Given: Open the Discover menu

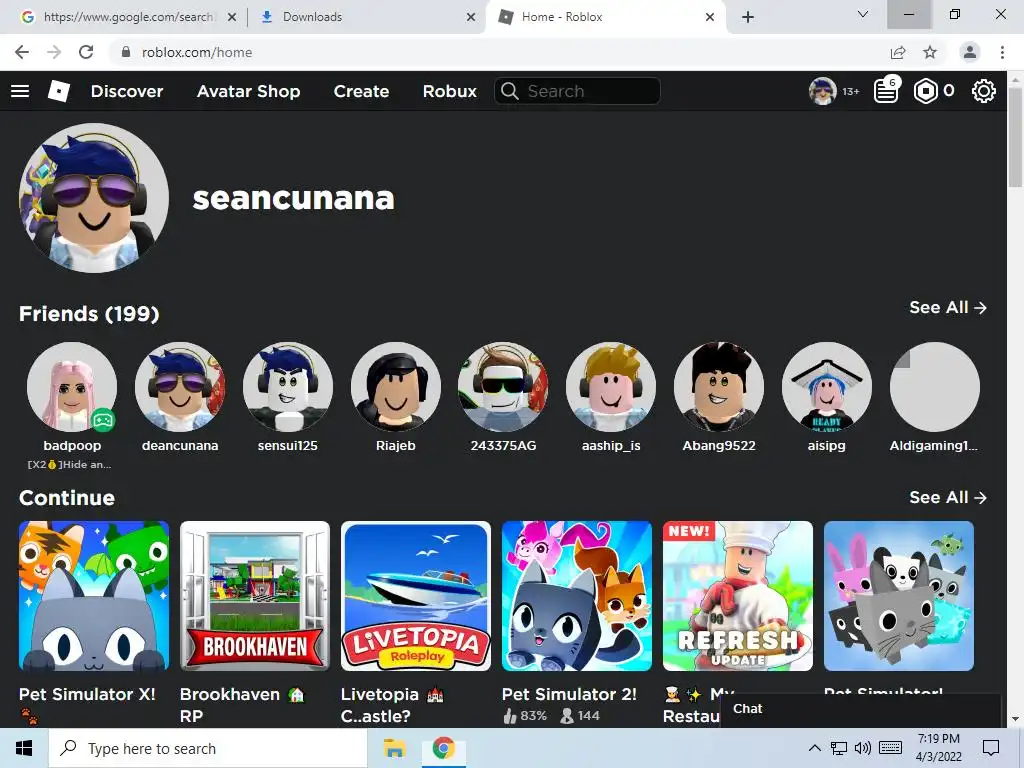Looking at the screenshot, I should 127,91.
